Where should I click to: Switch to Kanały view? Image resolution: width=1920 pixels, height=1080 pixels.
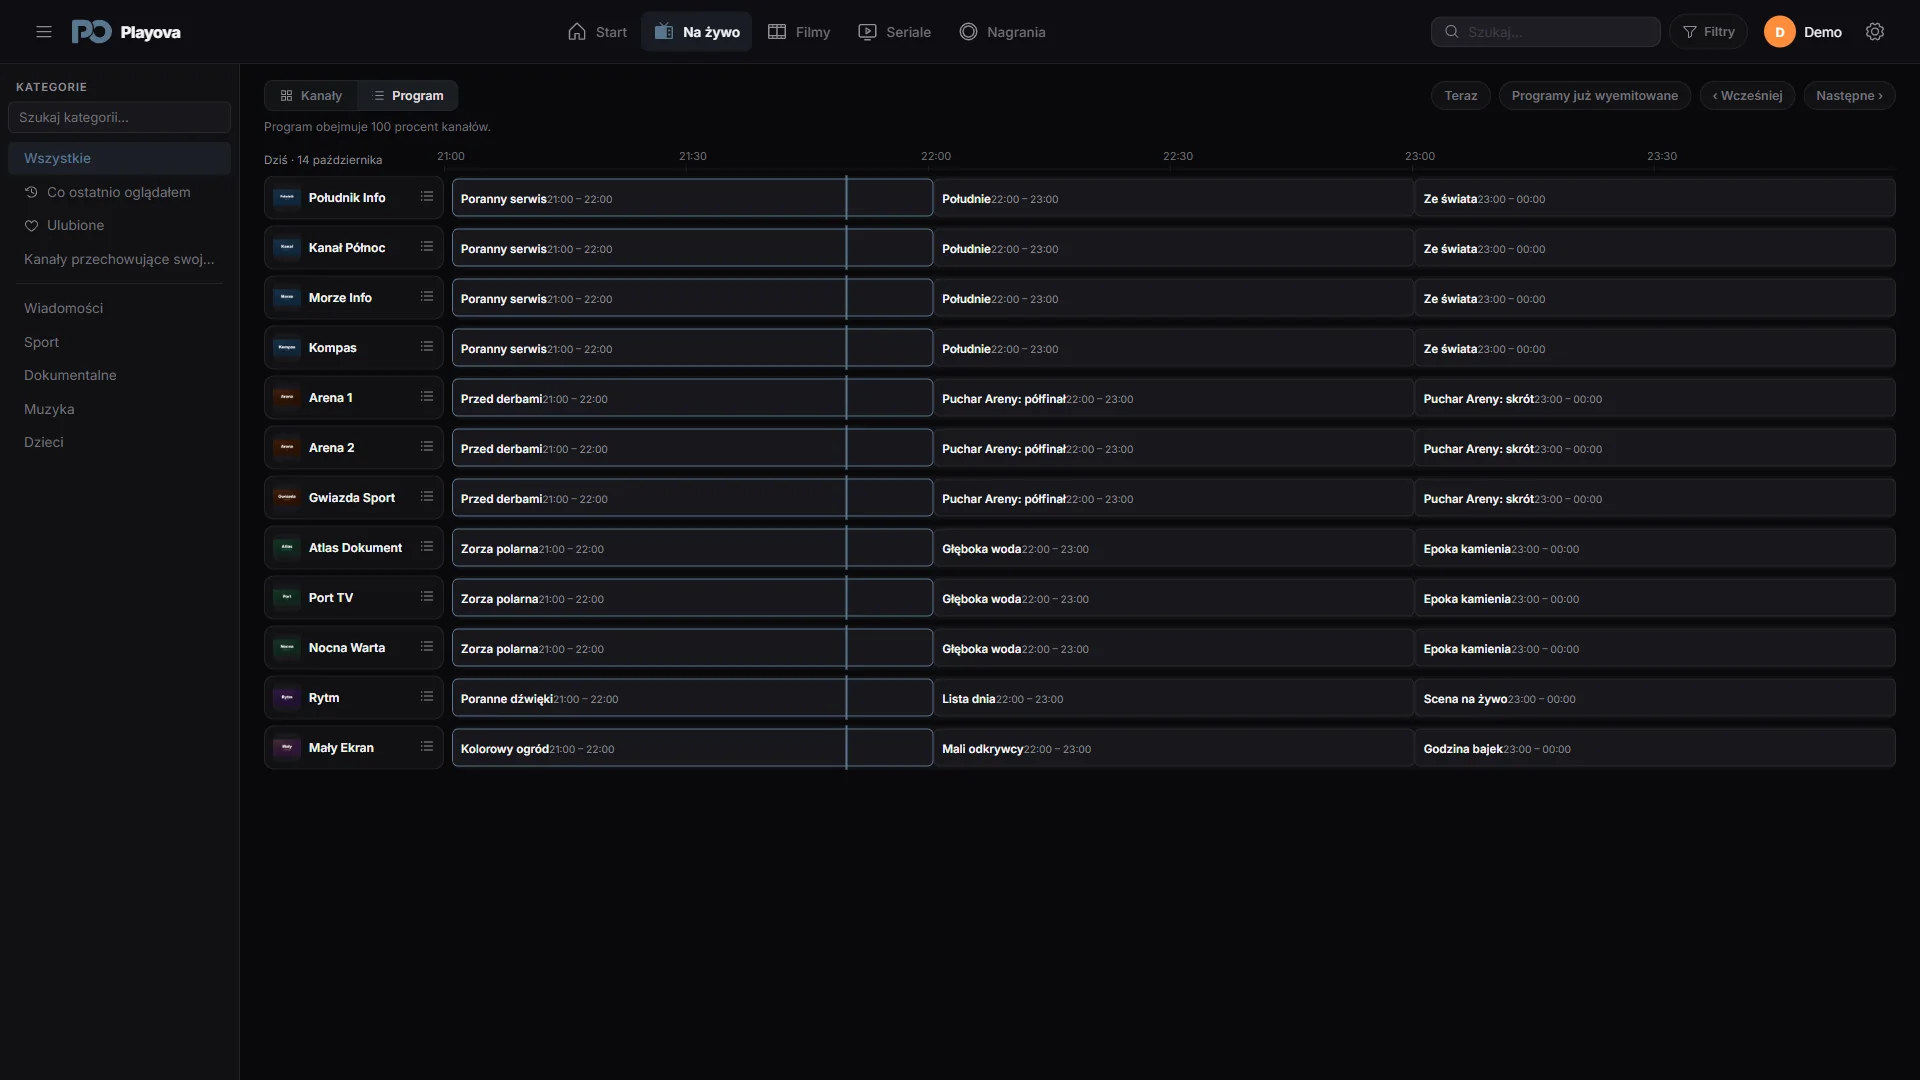(311, 96)
